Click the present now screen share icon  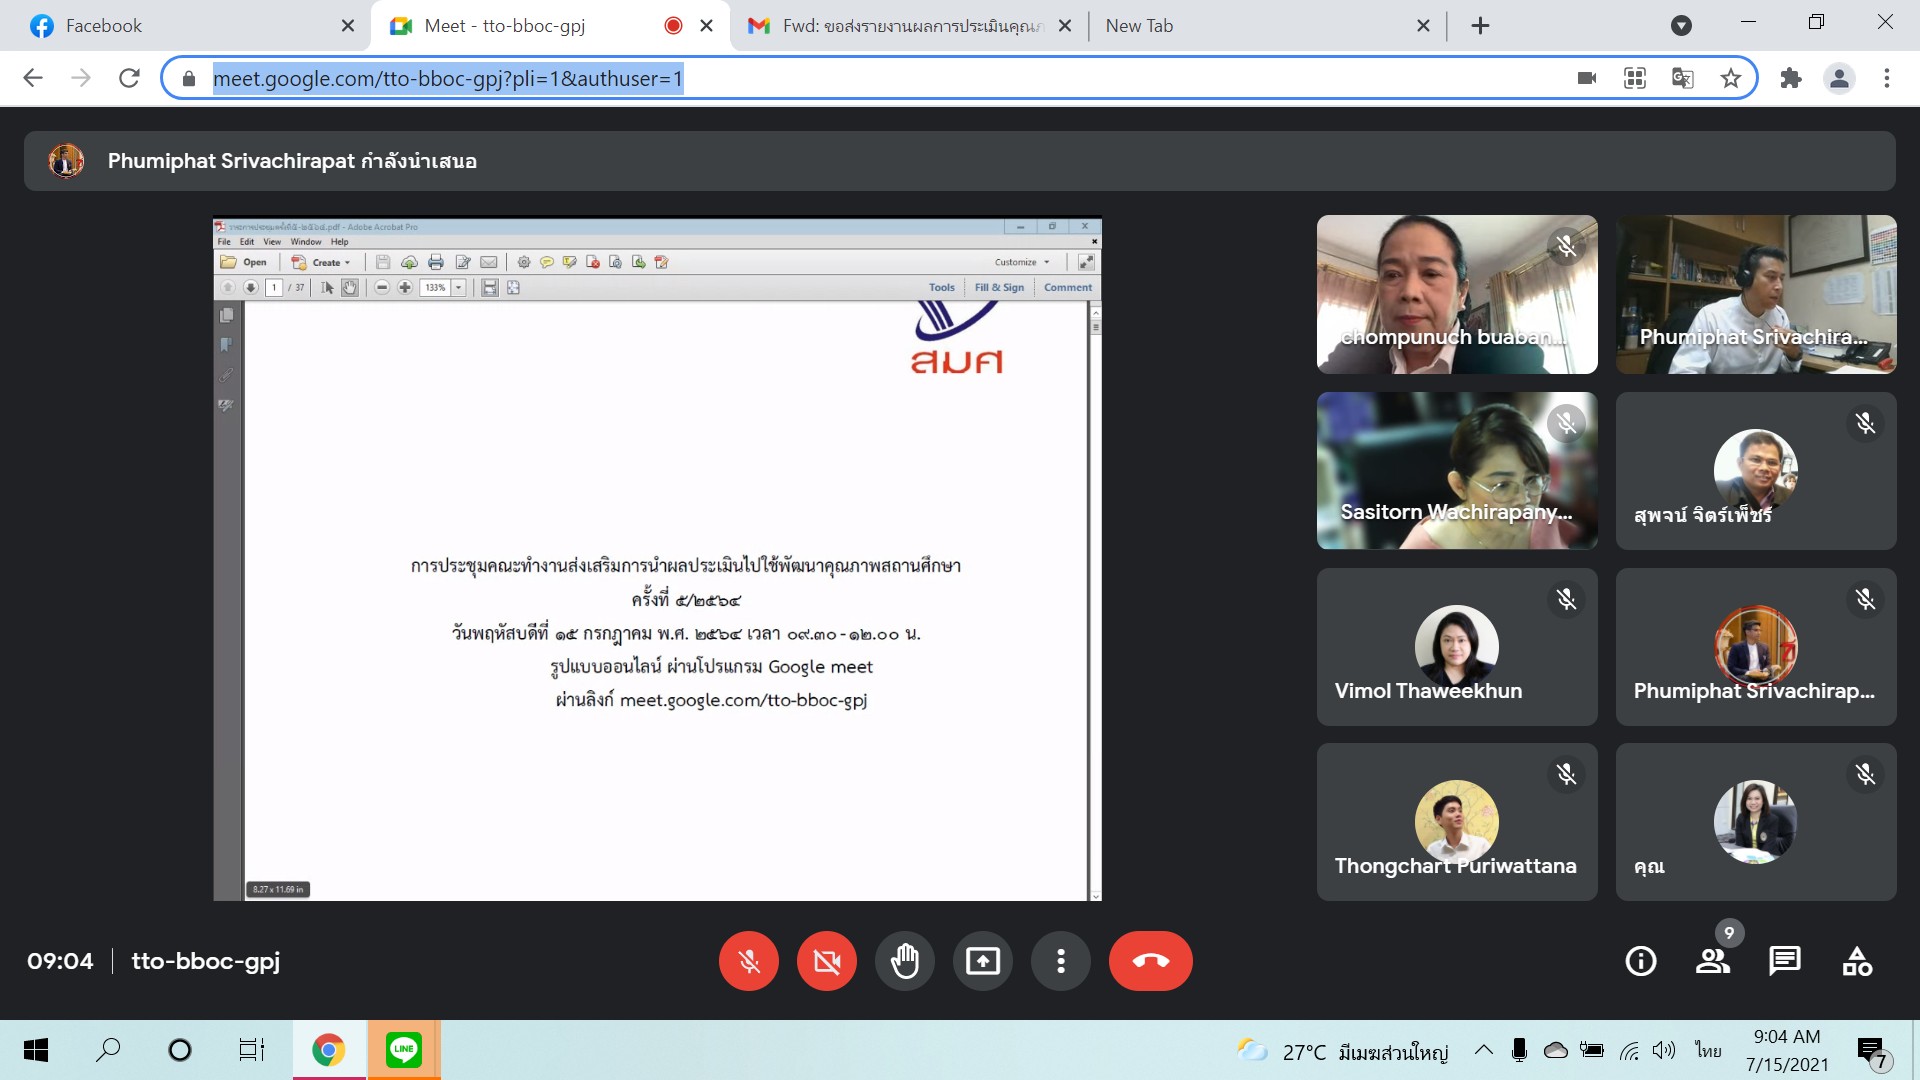983,961
